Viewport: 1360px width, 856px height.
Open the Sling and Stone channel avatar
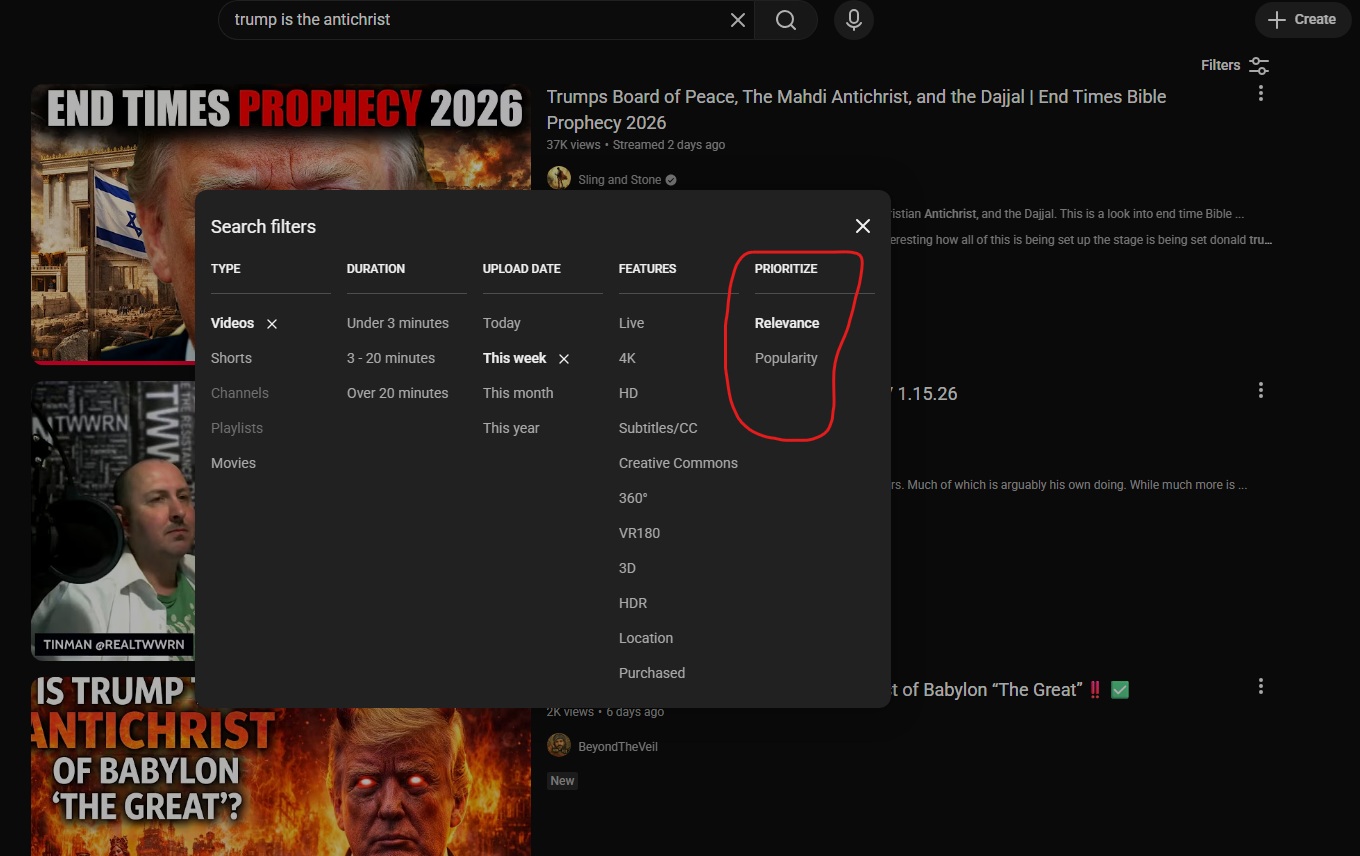559,180
